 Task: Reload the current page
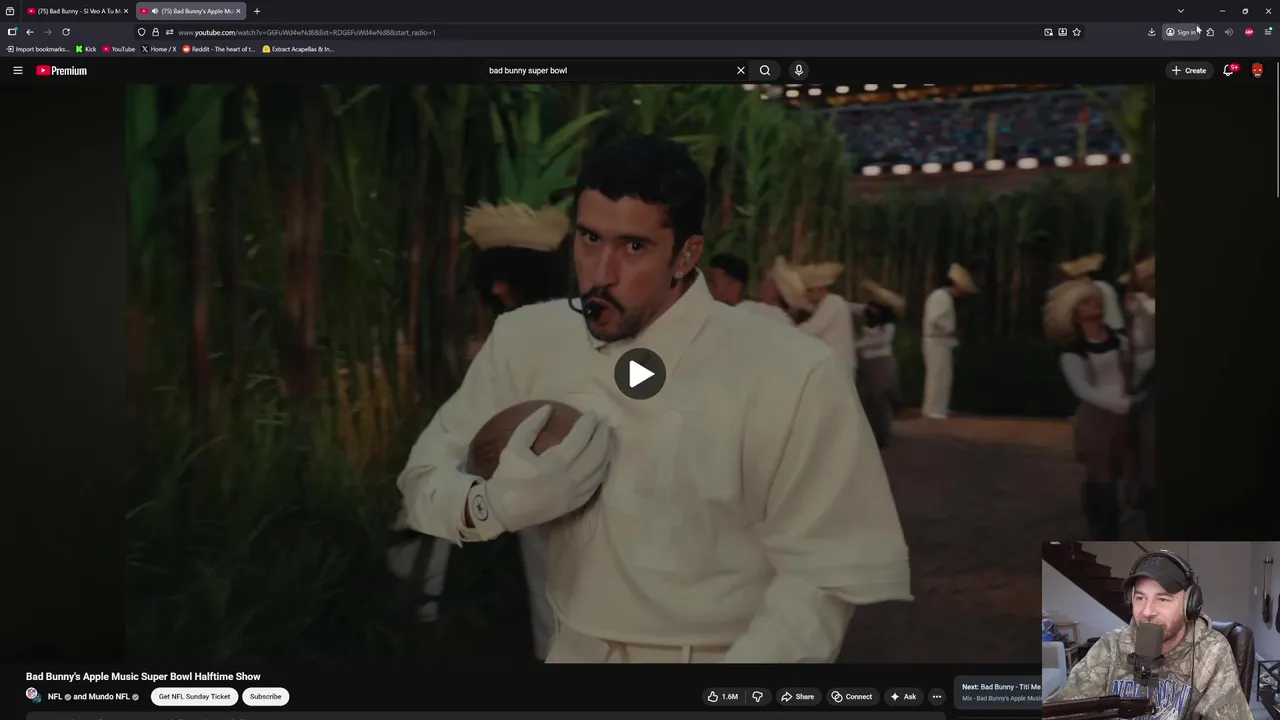[x=66, y=32]
